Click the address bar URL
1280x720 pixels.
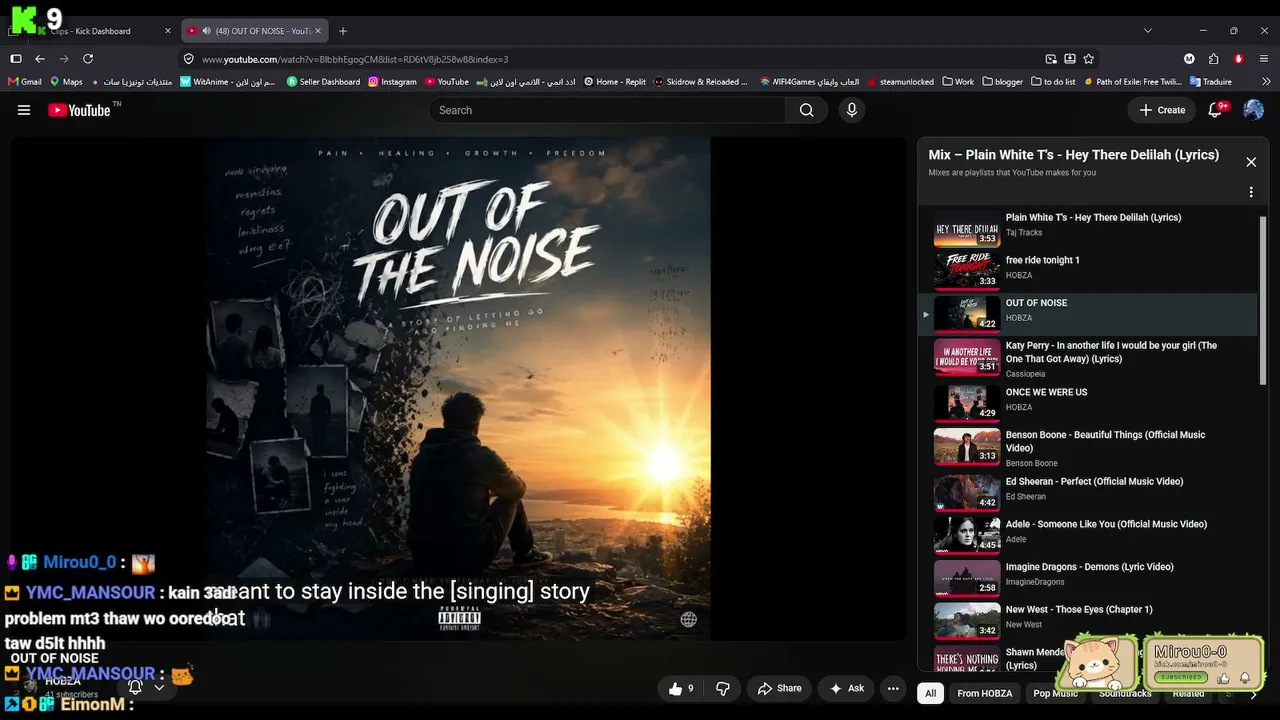click(355, 59)
